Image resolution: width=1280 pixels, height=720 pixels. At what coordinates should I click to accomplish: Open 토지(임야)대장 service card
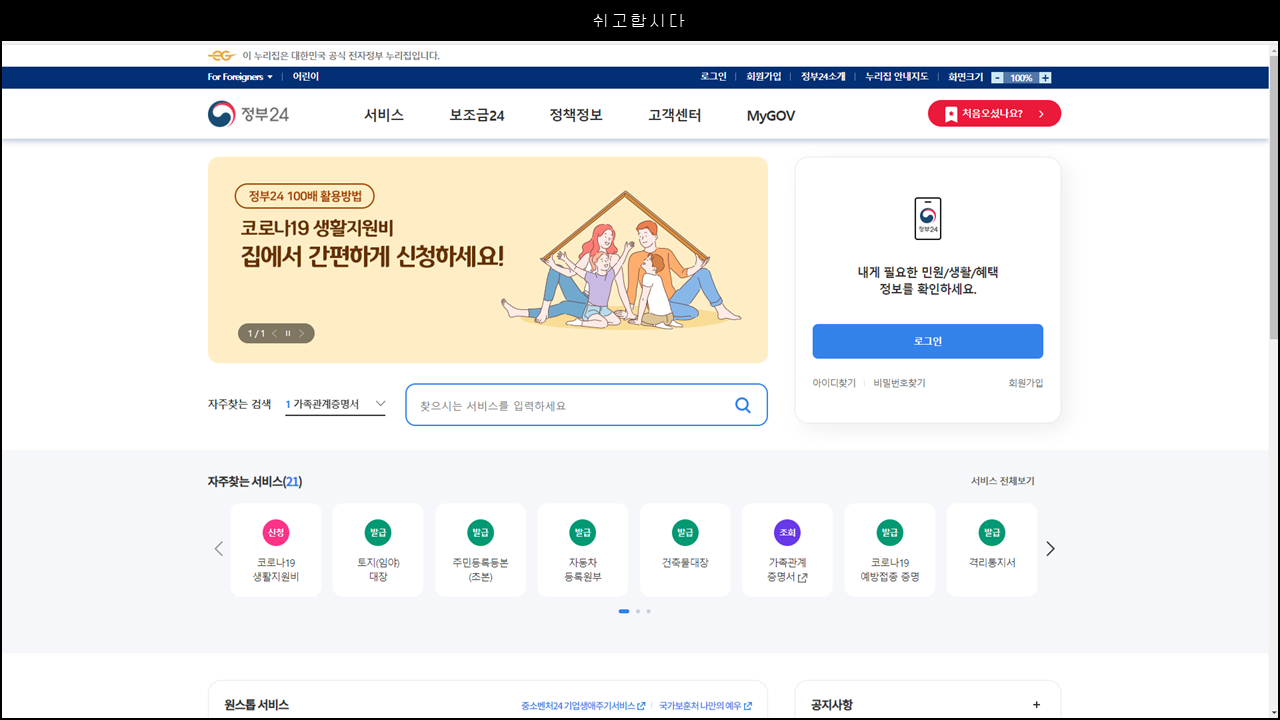(x=378, y=550)
